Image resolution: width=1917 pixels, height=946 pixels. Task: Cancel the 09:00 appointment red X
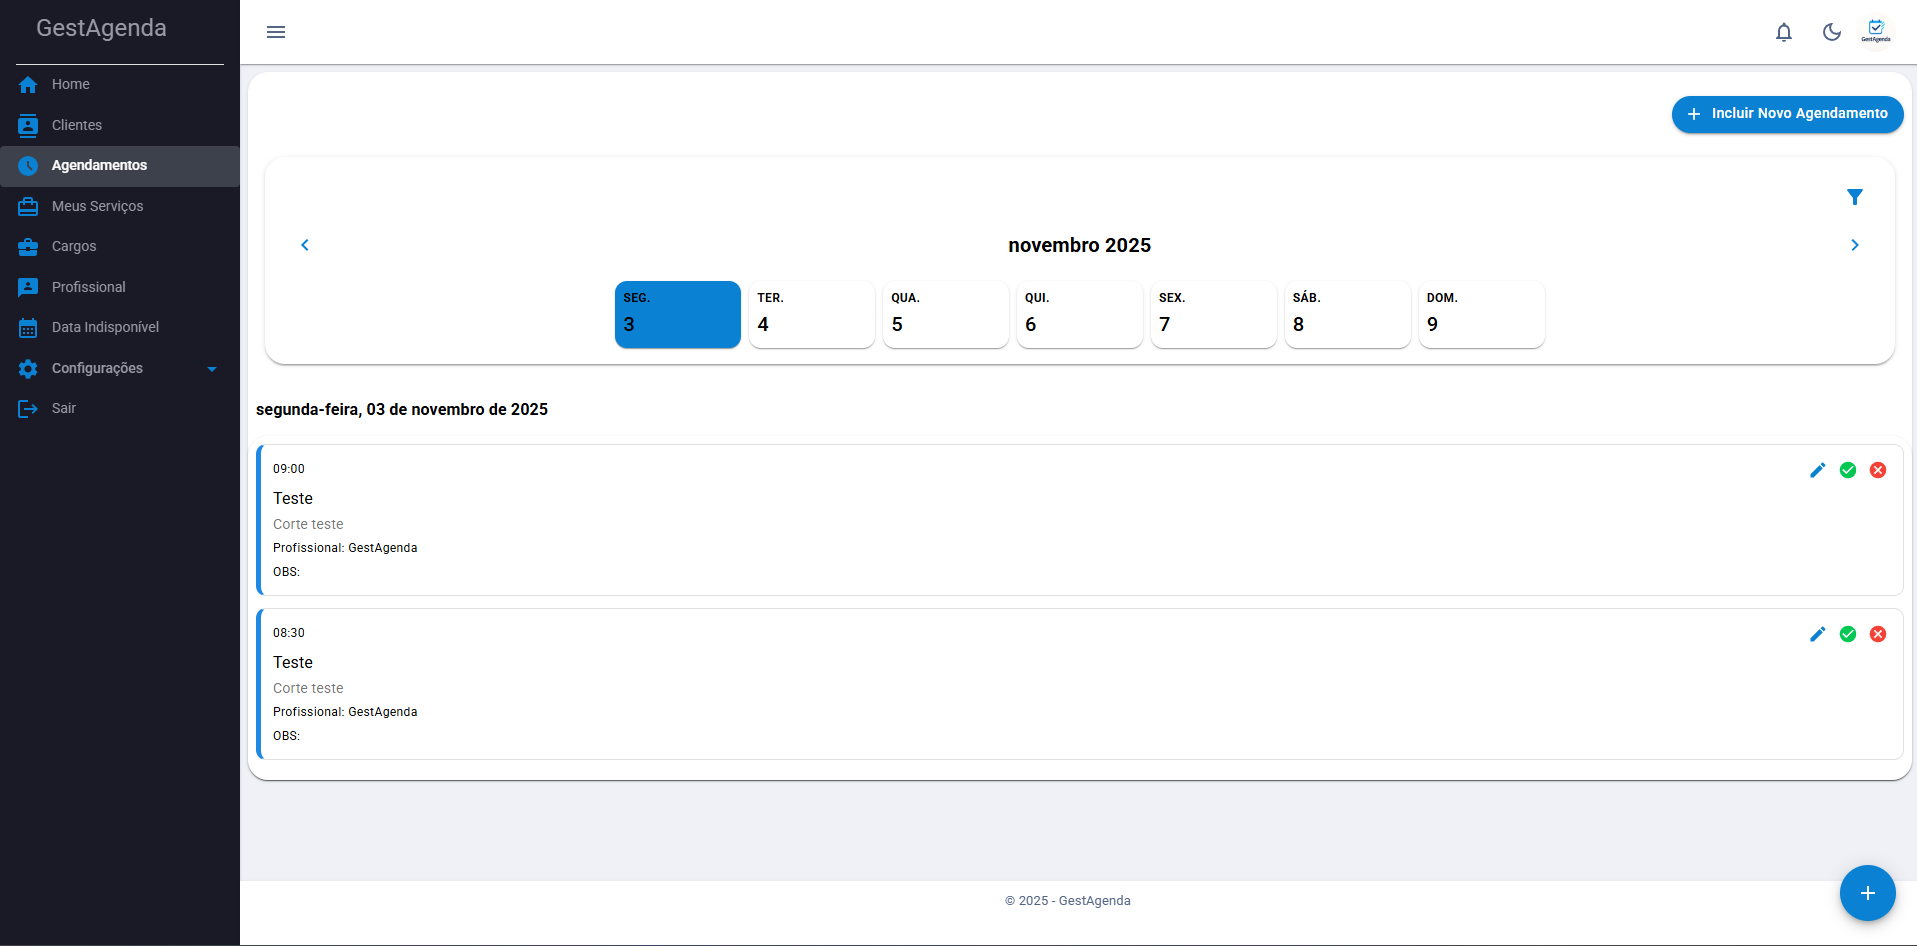coord(1877,470)
